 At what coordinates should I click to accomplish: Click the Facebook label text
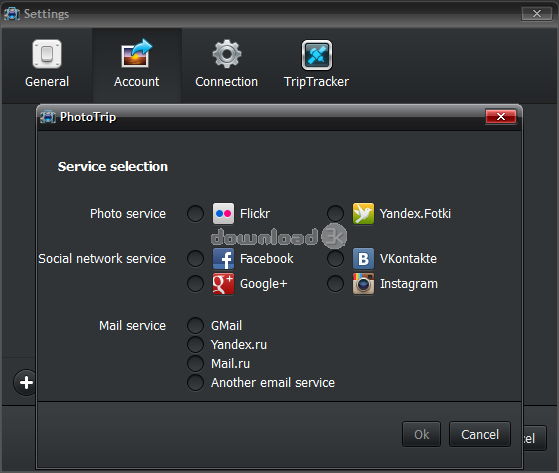(267, 258)
